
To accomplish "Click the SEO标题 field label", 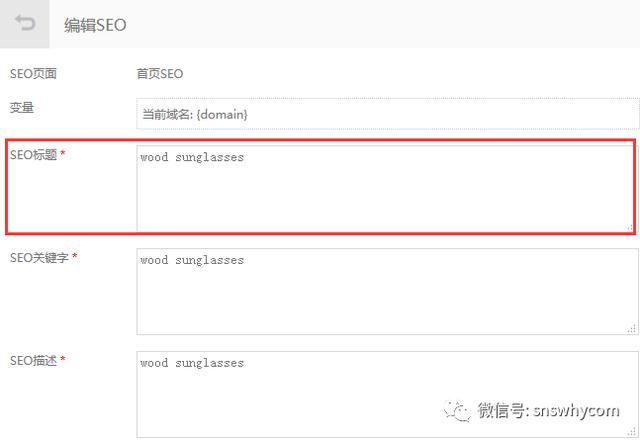I will [x=33, y=155].
